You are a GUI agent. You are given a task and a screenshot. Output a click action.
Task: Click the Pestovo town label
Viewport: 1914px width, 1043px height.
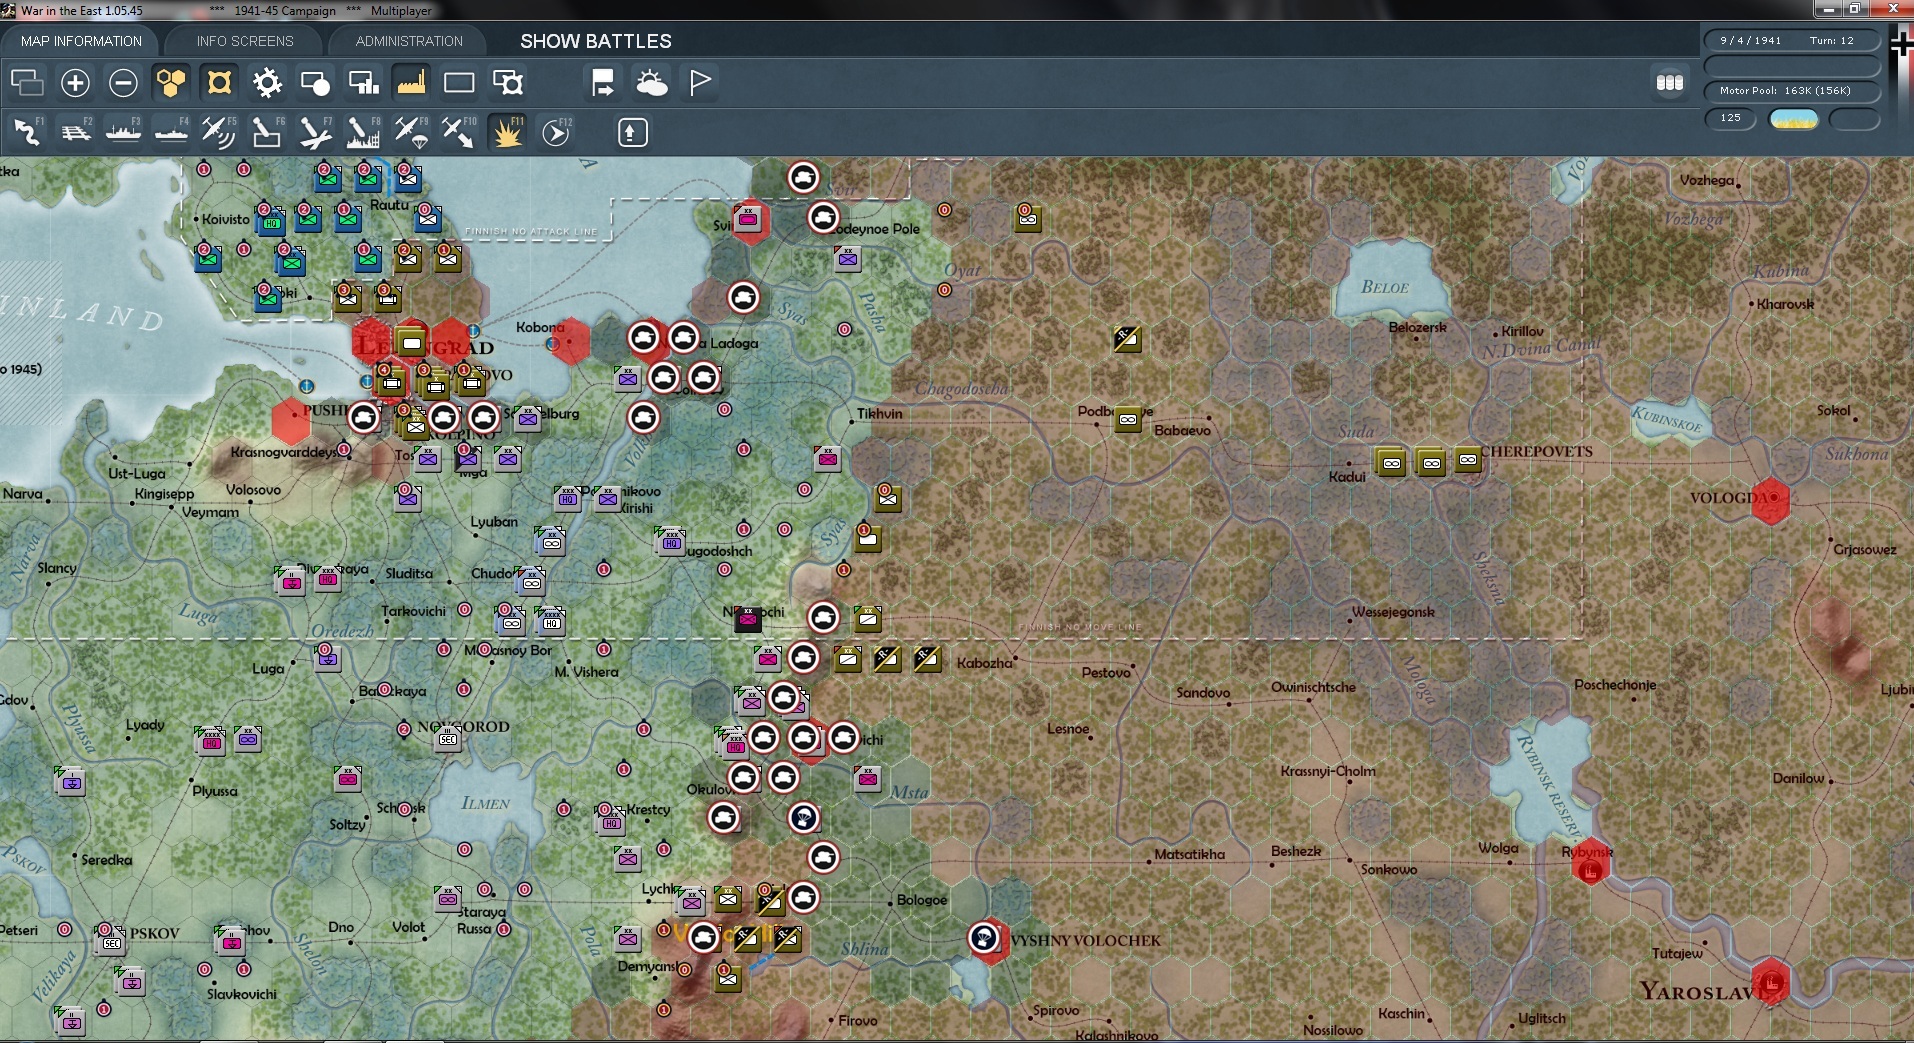[1106, 673]
